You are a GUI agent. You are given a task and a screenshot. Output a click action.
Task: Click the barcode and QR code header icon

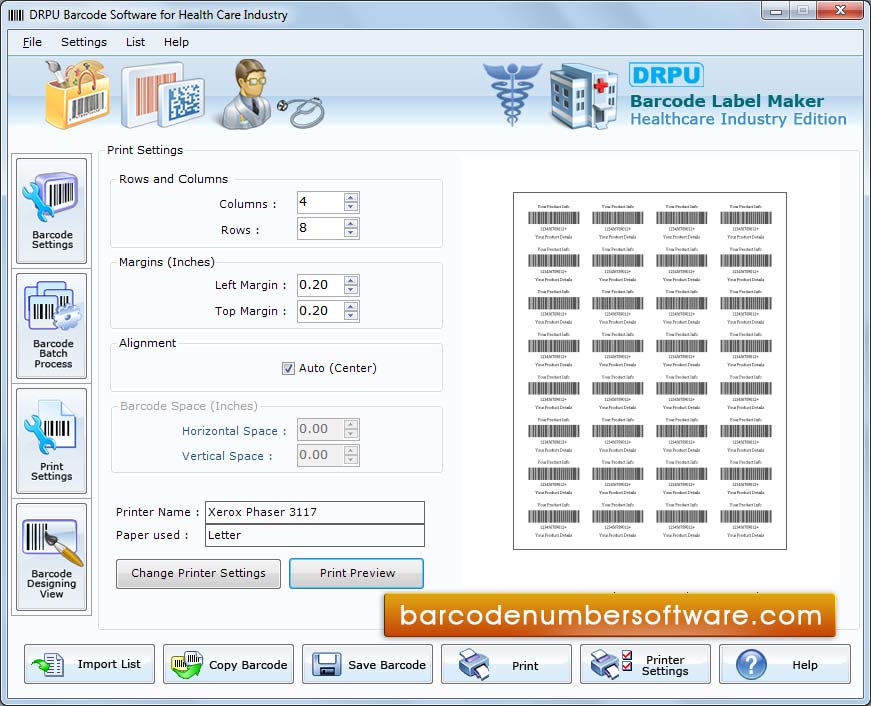pos(163,95)
